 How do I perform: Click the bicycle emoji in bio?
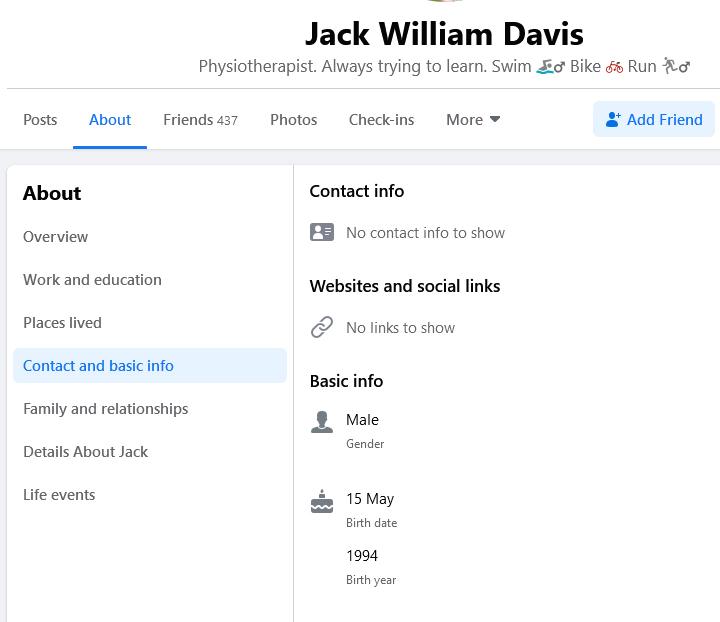pos(614,67)
